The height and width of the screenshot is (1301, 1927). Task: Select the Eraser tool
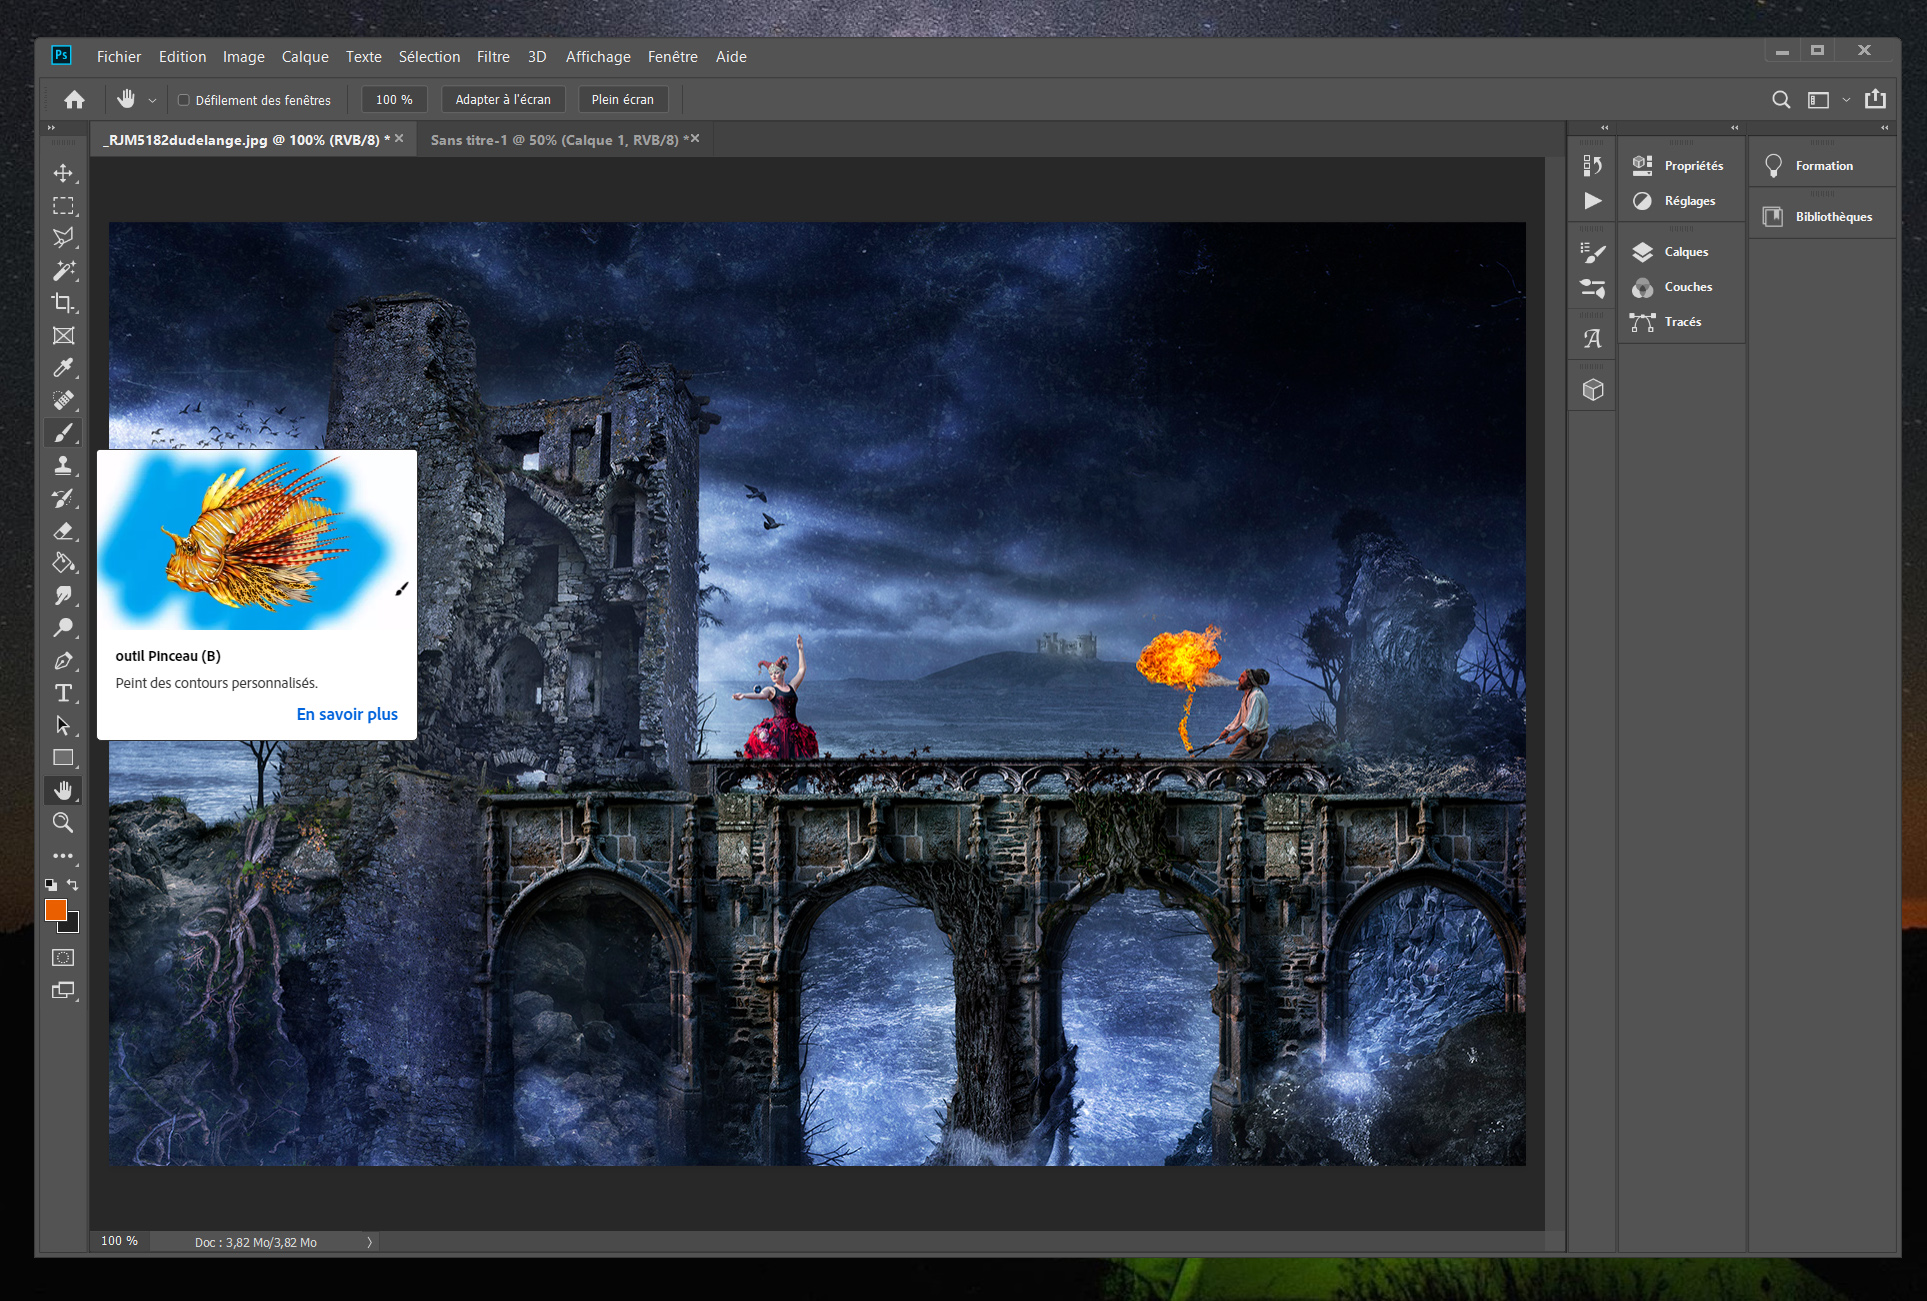point(63,531)
